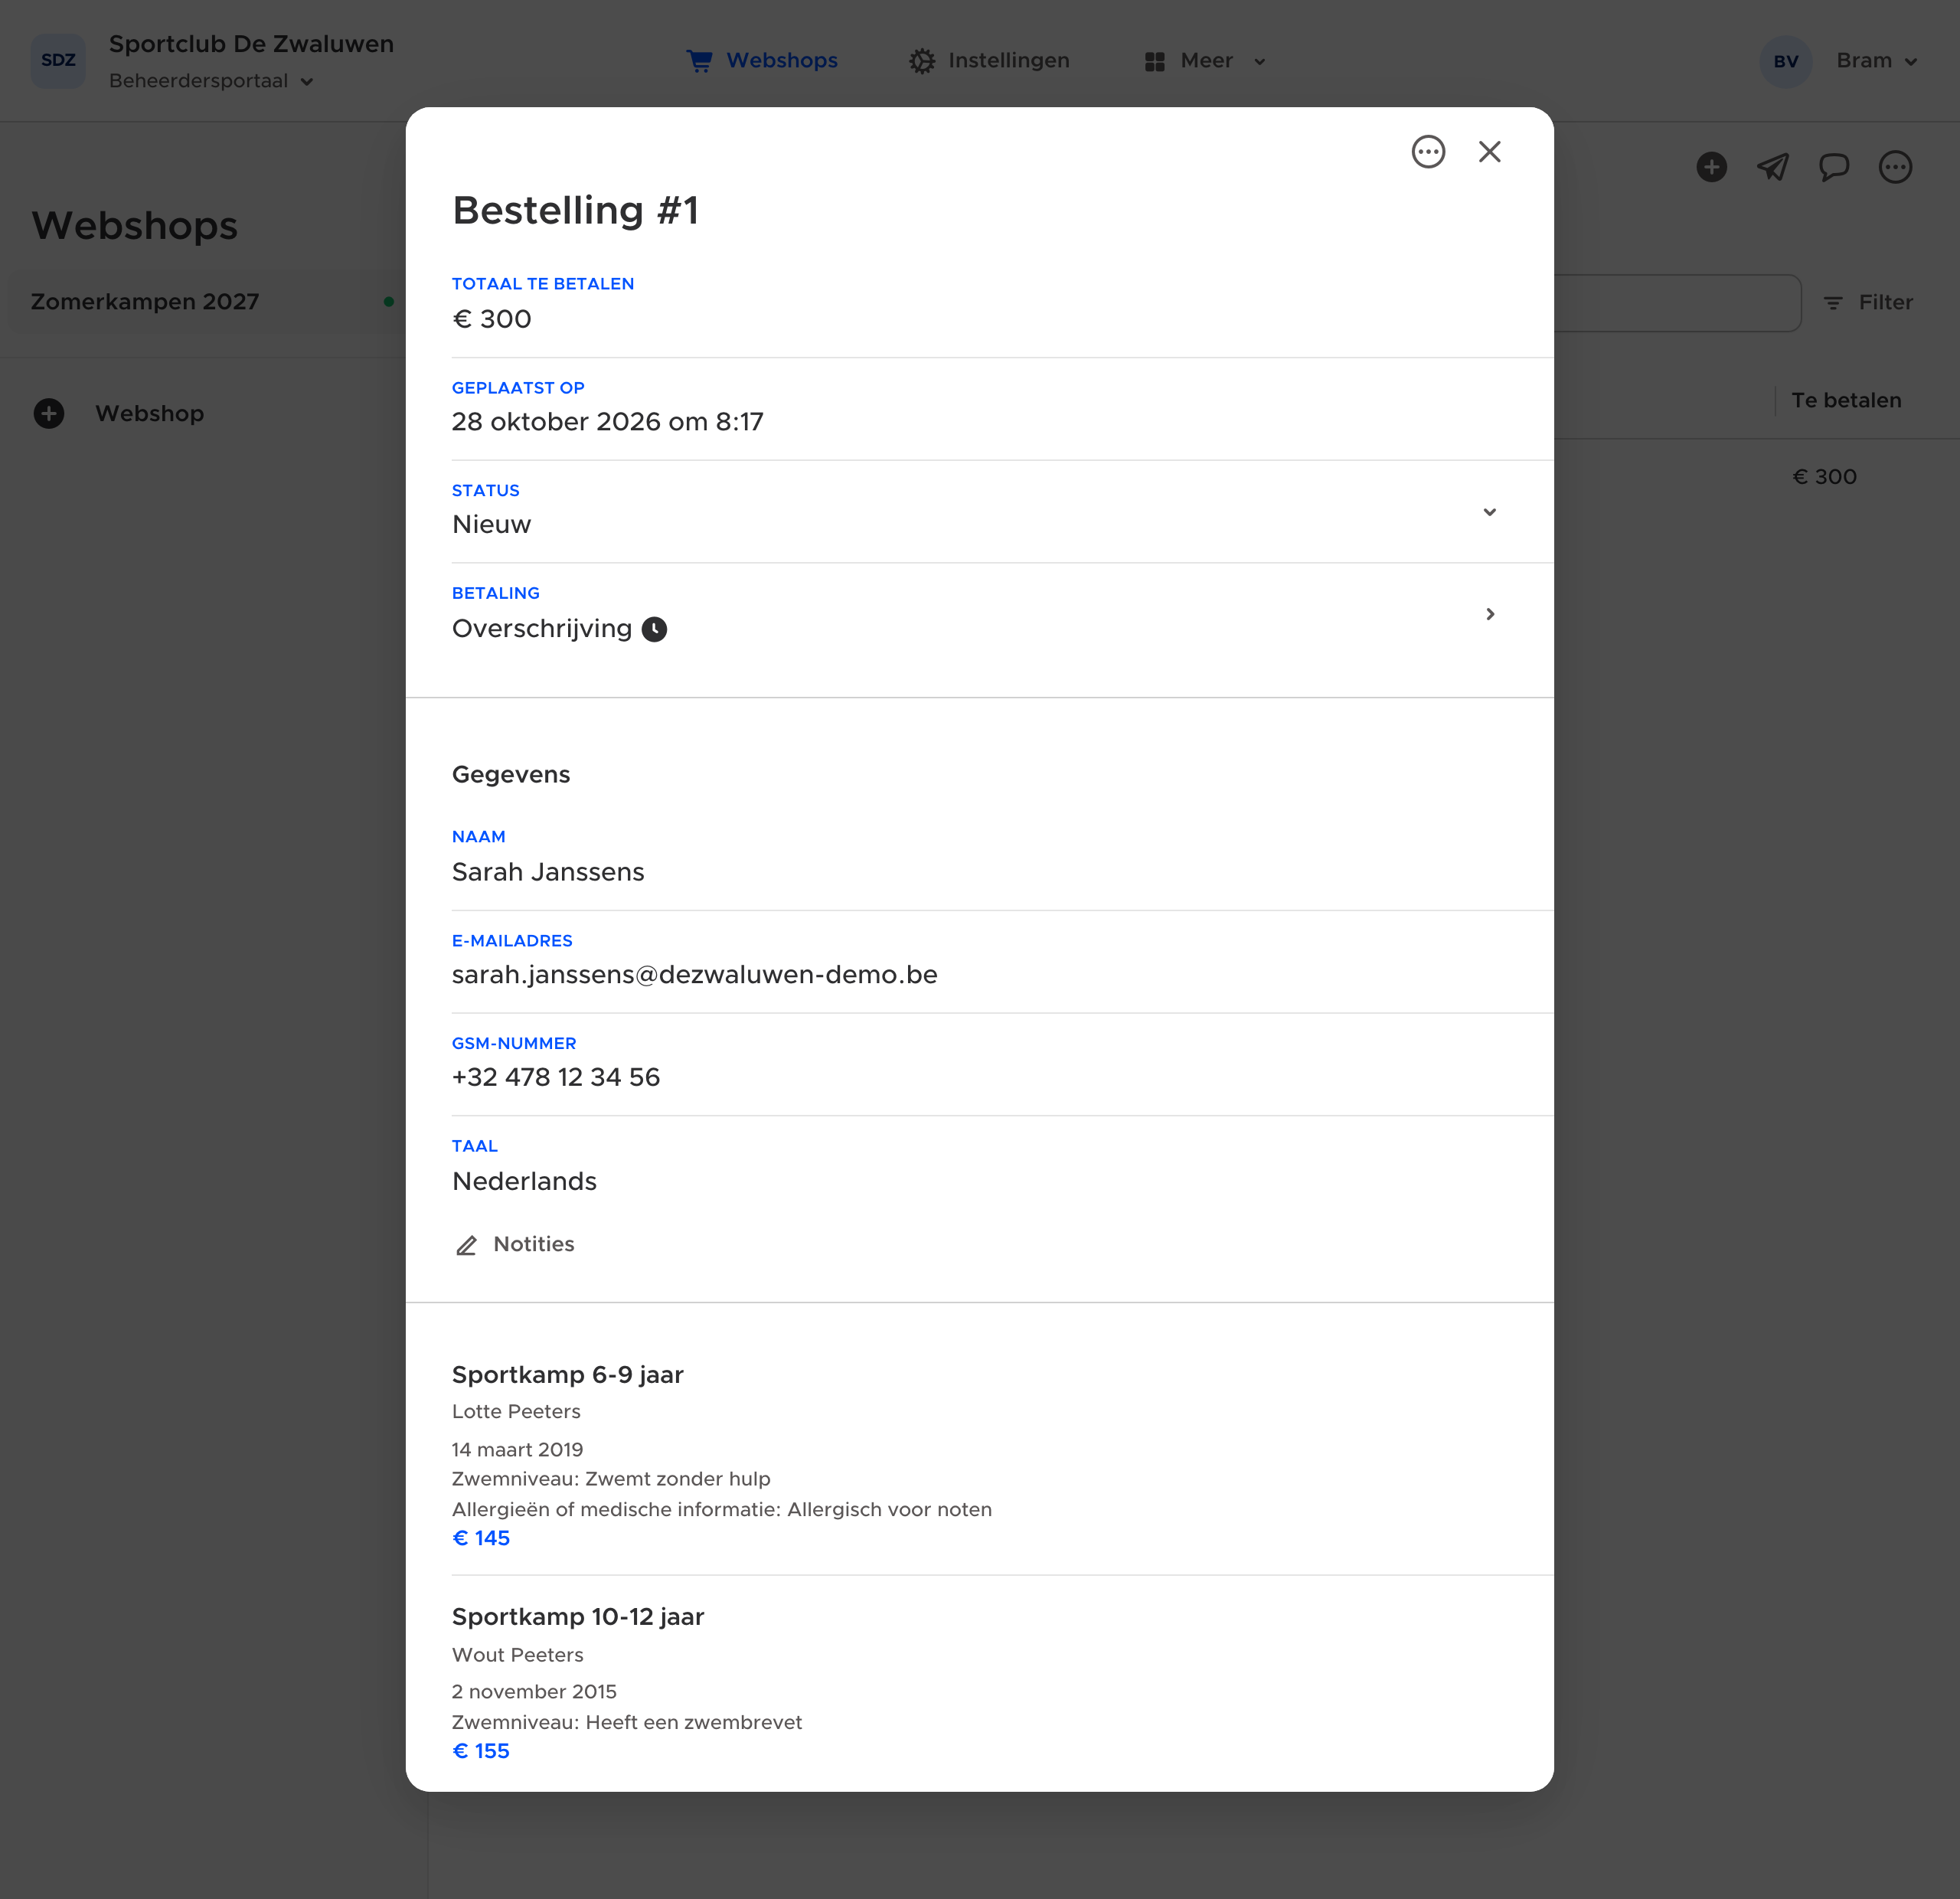This screenshot has height=1899, width=1960.
Task: Open the Webshops navigation tab
Action: 762,61
